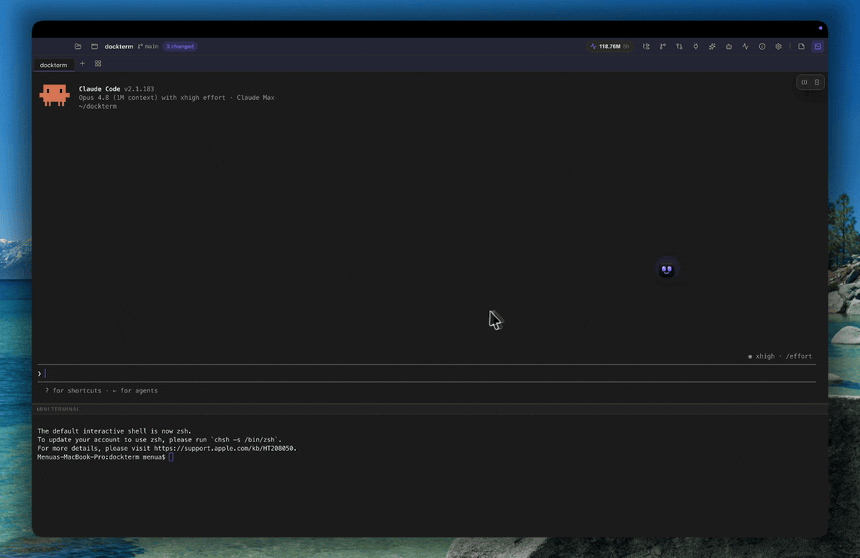
Task: Click the up-down sync arrows icon
Action: [679, 47]
